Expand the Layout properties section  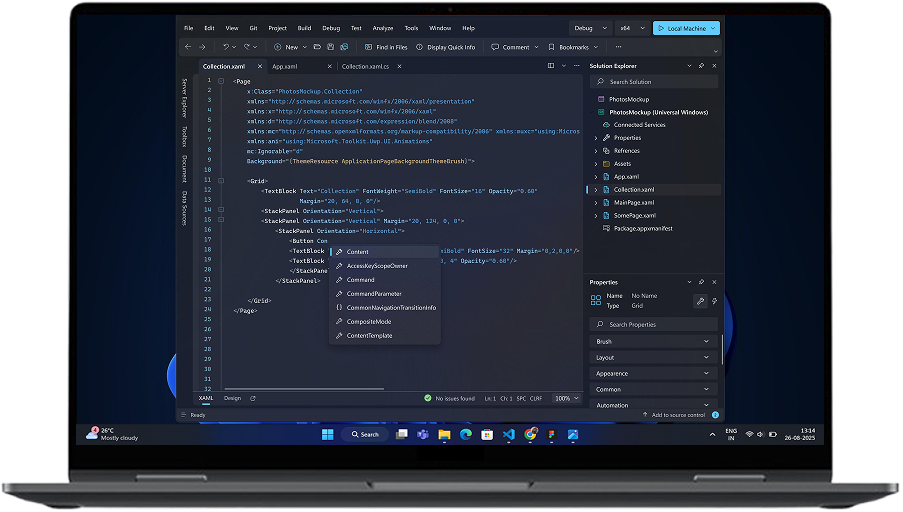[x=654, y=358]
